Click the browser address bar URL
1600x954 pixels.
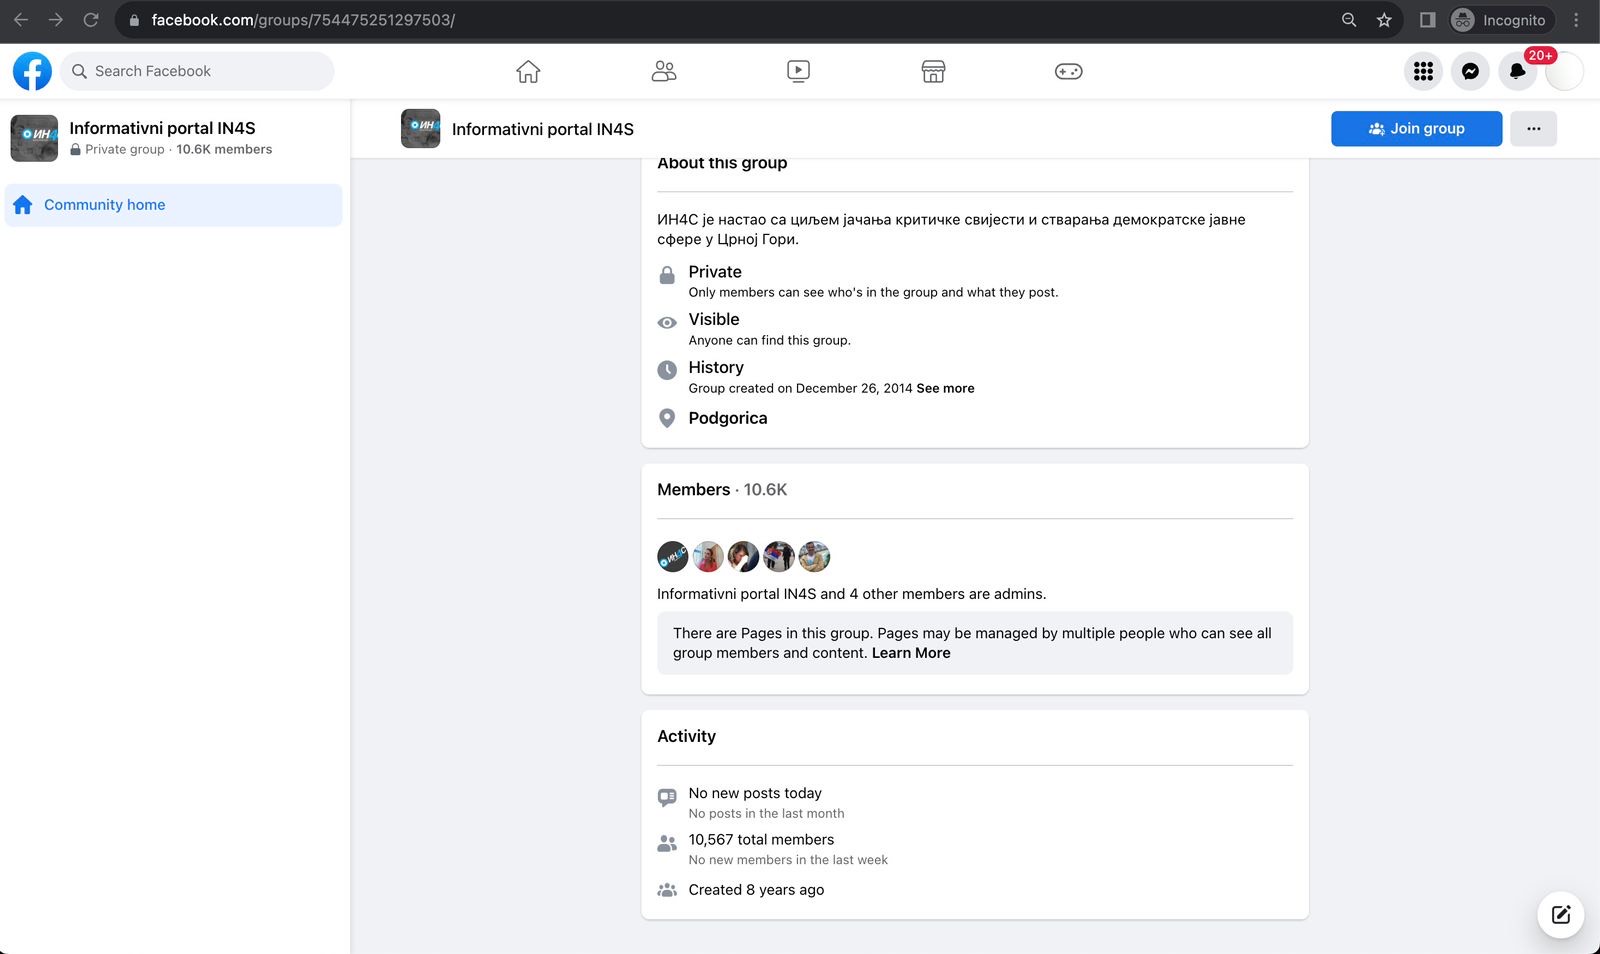[x=303, y=20]
